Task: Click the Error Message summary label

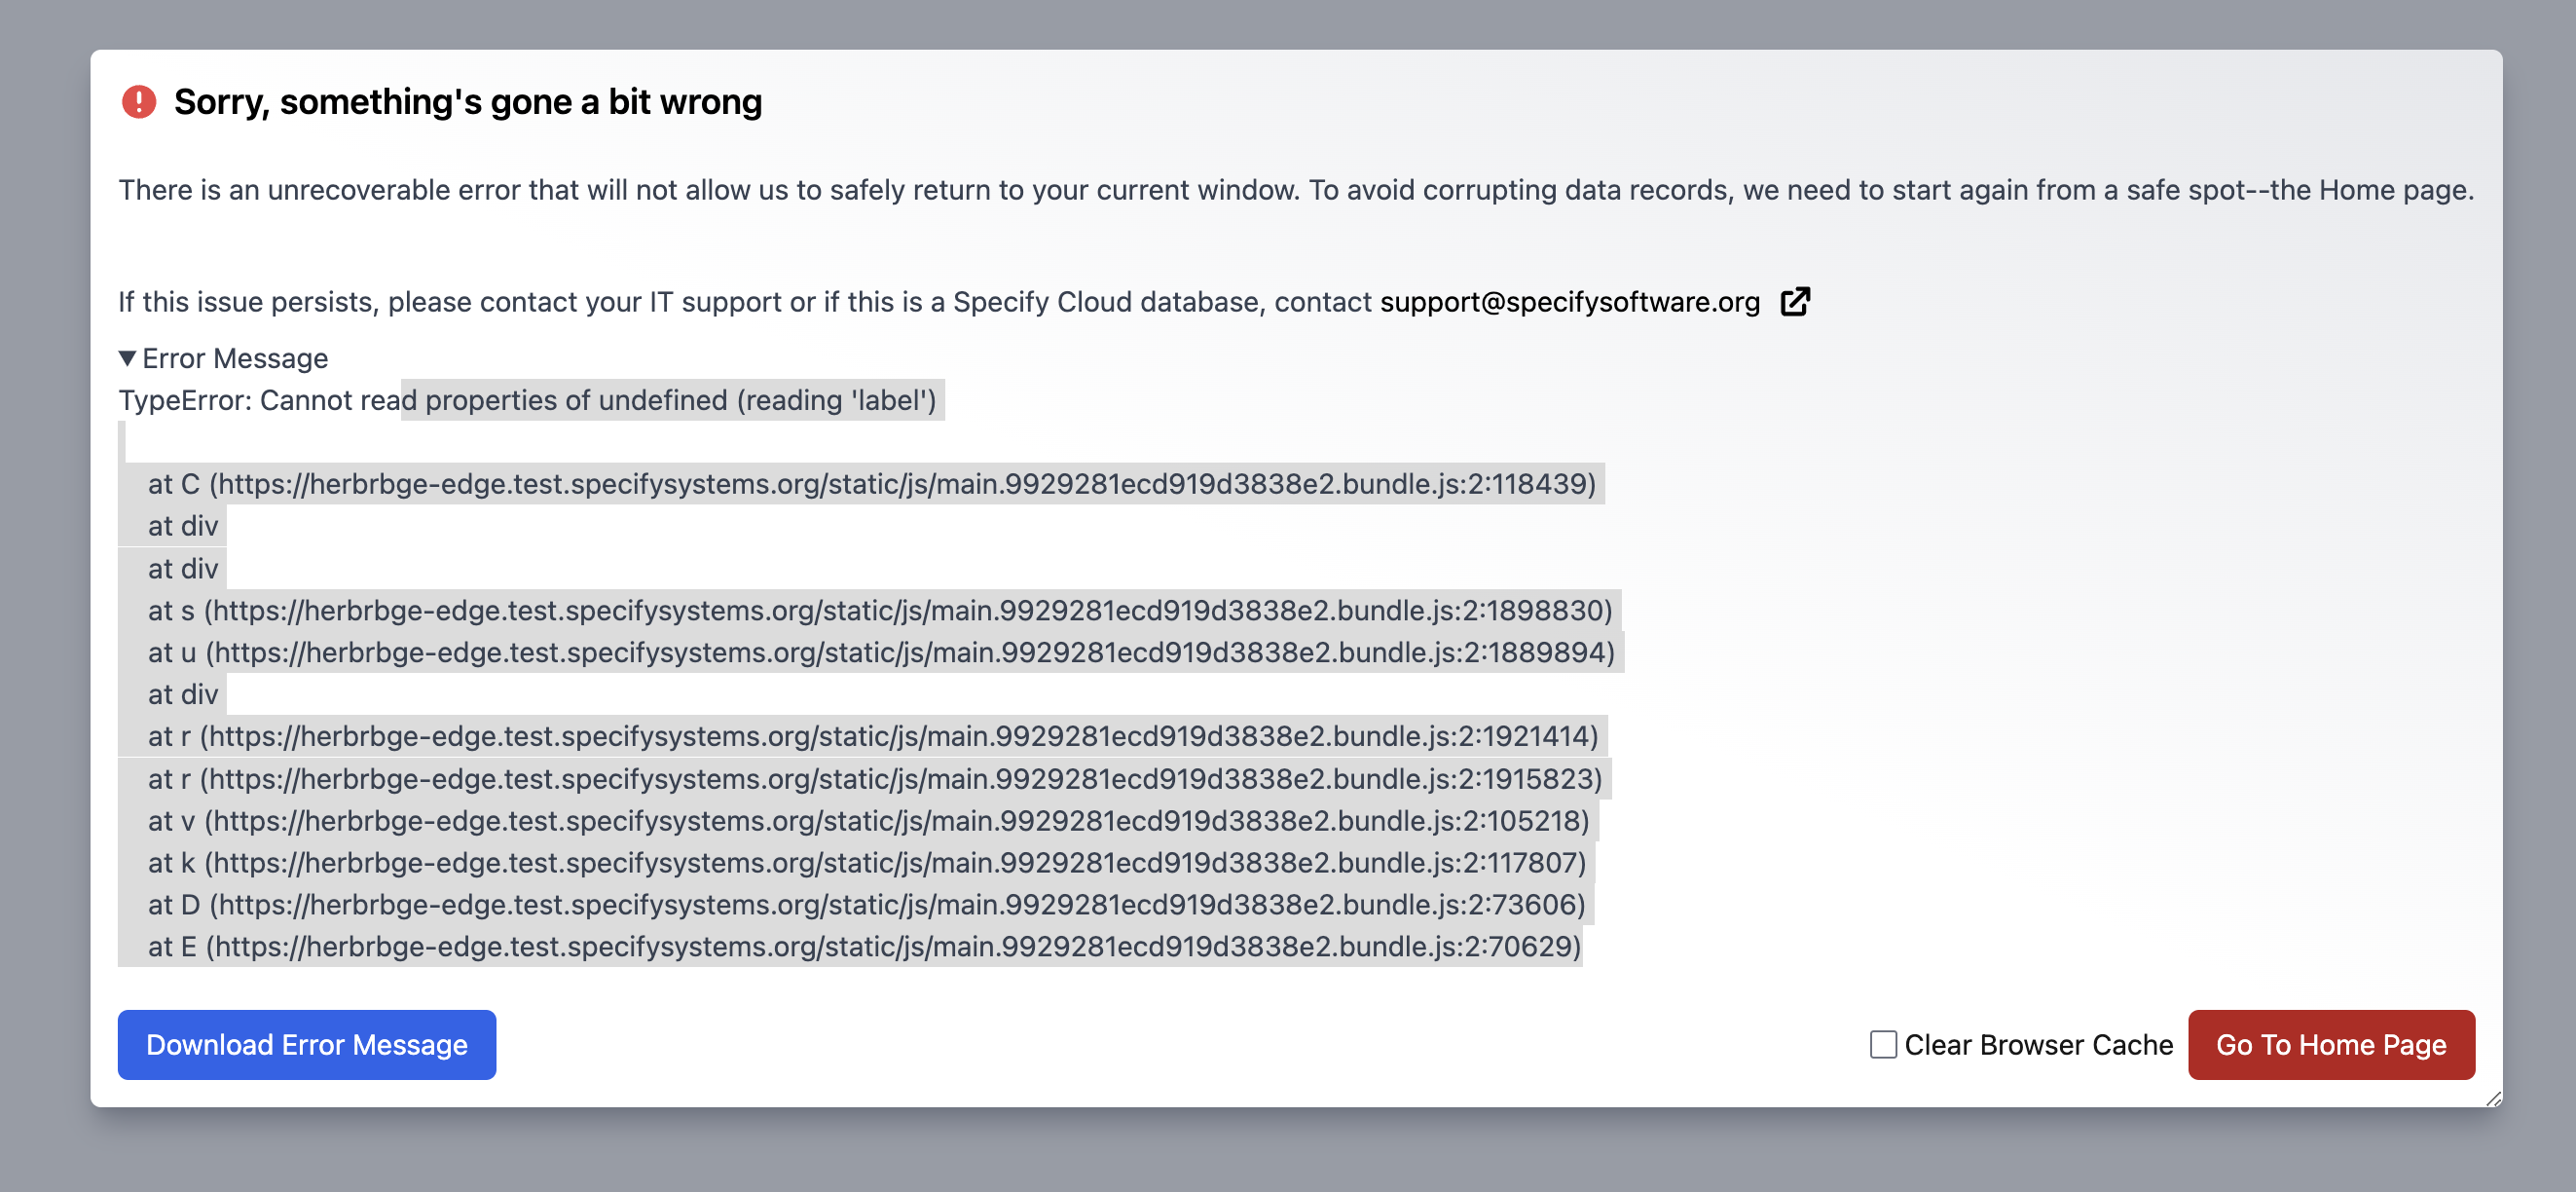Action: coord(235,358)
